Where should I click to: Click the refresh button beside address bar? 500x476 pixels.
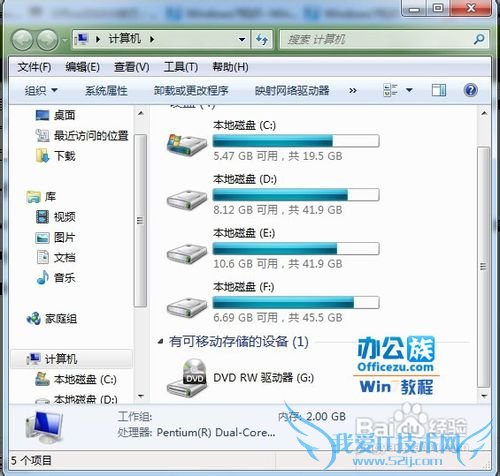coord(262,40)
